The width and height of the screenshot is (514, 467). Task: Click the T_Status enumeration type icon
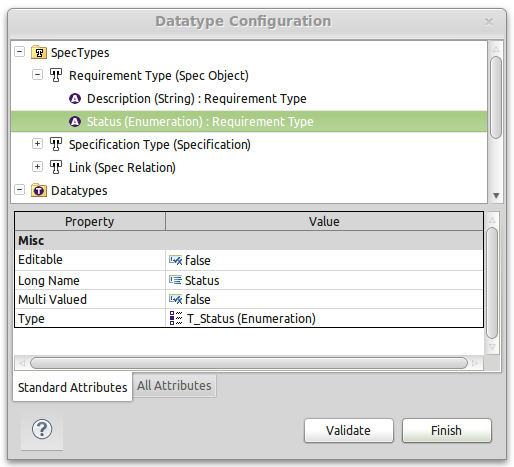click(x=176, y=318)
